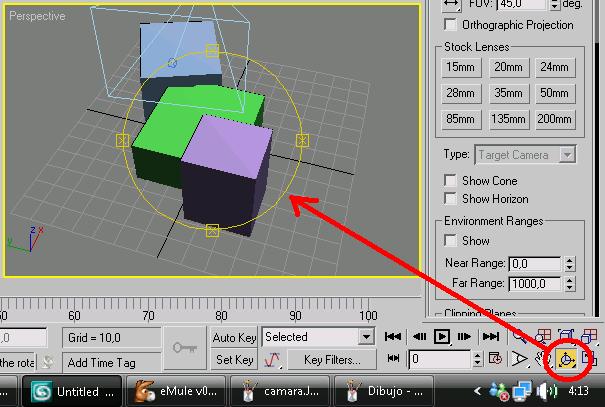This screenshot has height=407, width=605.
Task: Click the current frame number field
Action: 440,359
